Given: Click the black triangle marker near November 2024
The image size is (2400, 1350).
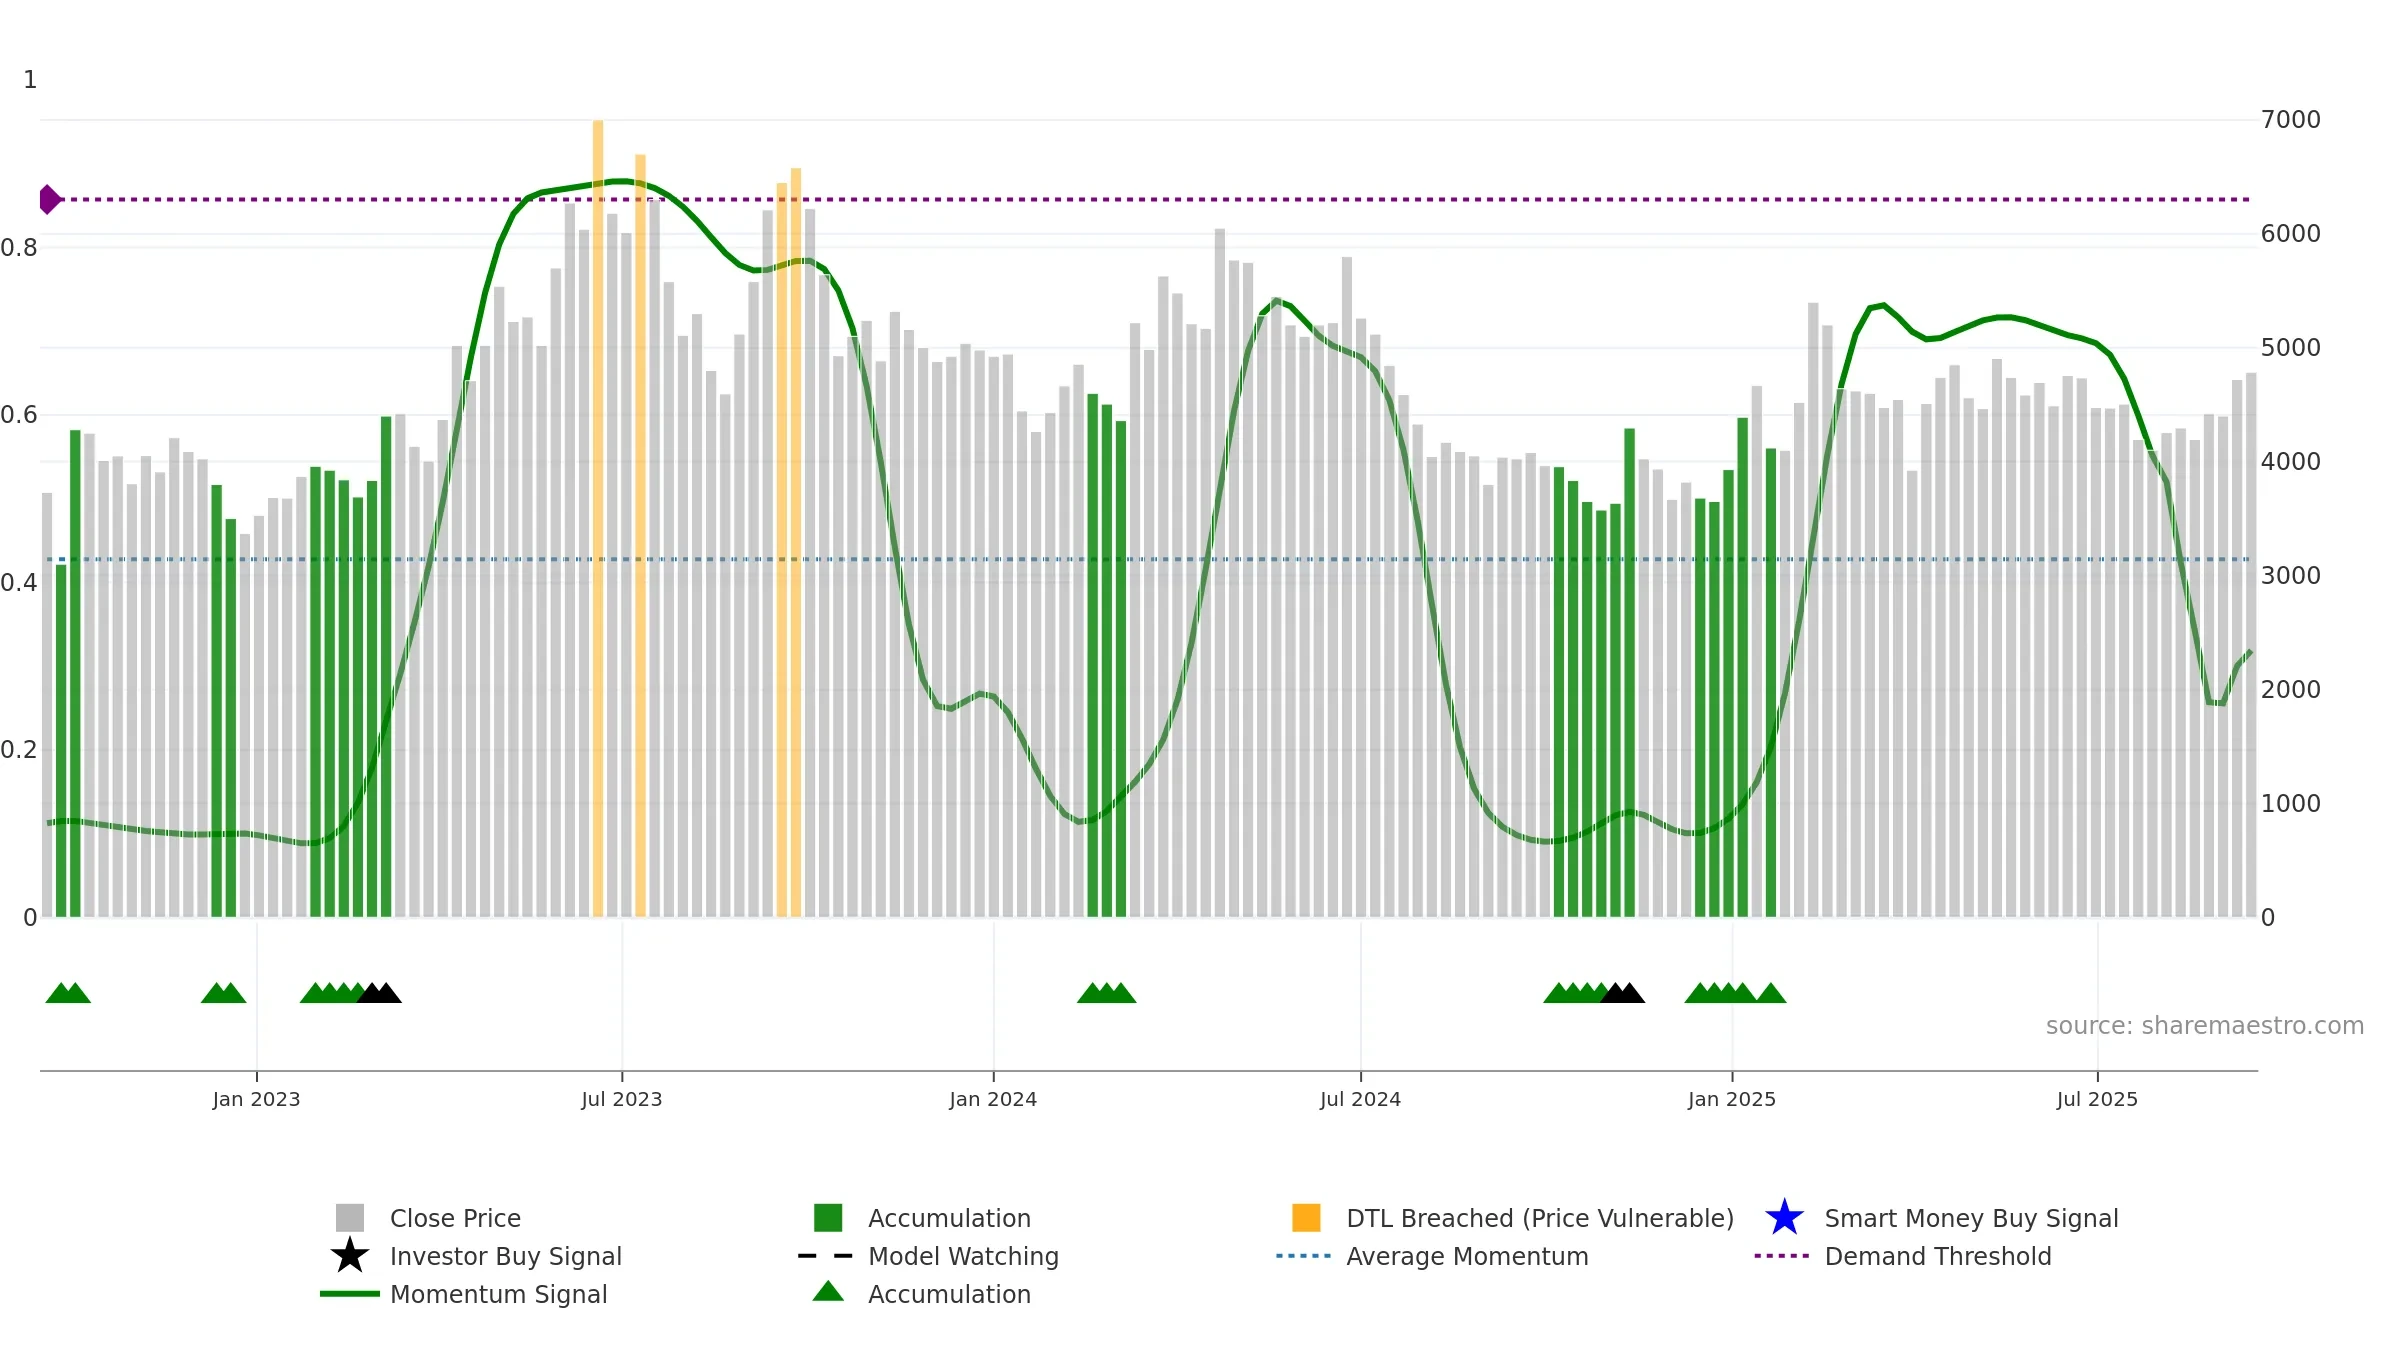Looking at the screenshot, I should (x=1622, y=993).
